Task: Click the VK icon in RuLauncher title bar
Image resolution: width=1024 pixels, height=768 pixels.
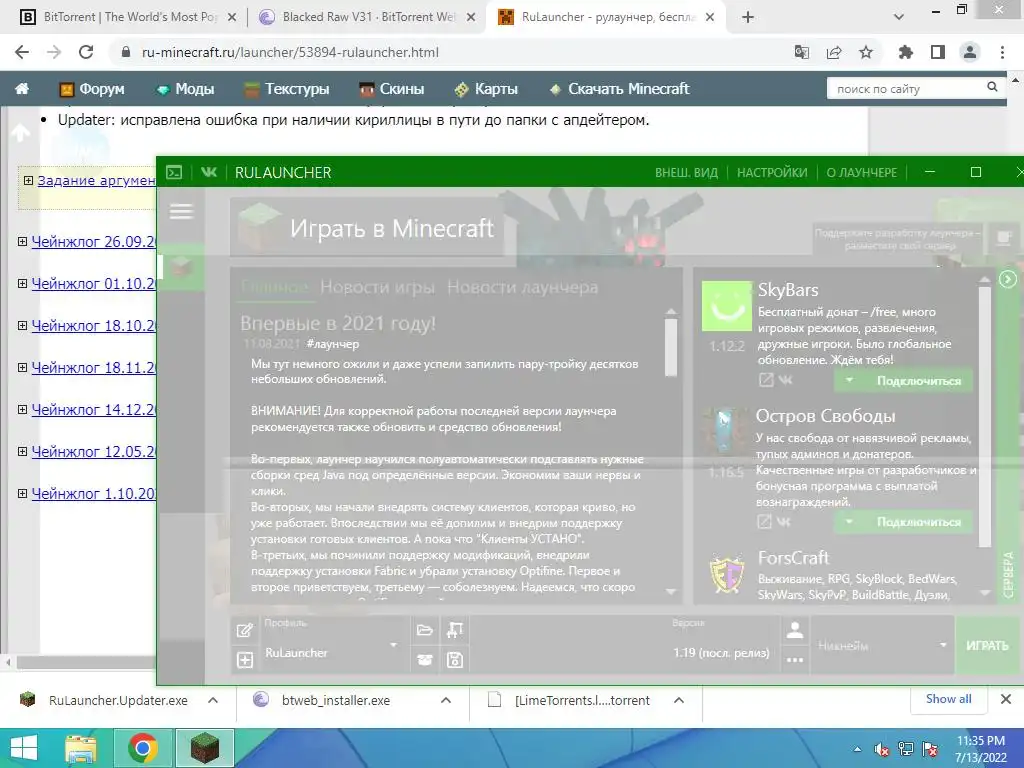Action: (x=209, y=172)
